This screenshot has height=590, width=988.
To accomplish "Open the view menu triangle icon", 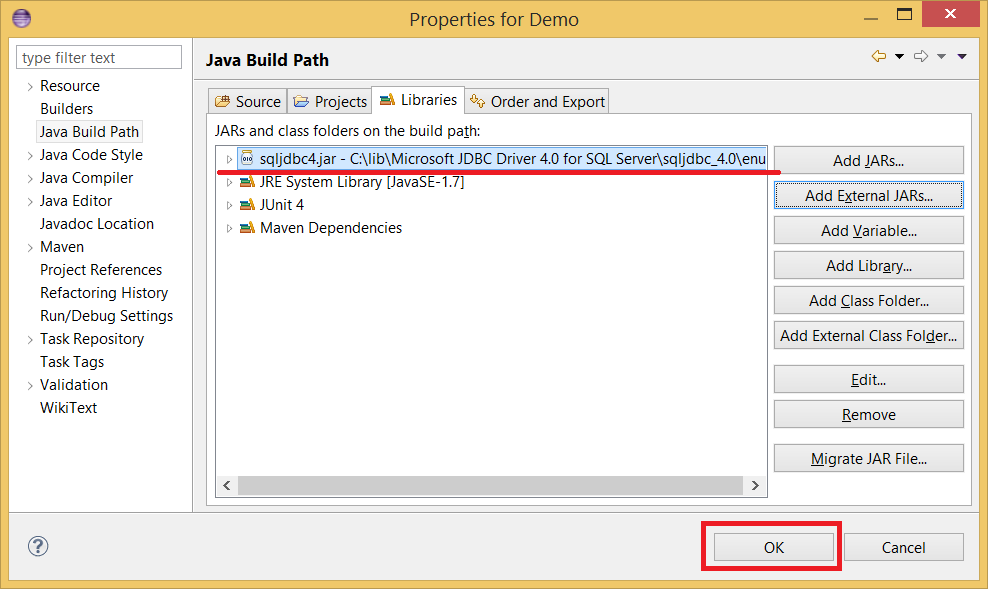I will click(961, 57).
